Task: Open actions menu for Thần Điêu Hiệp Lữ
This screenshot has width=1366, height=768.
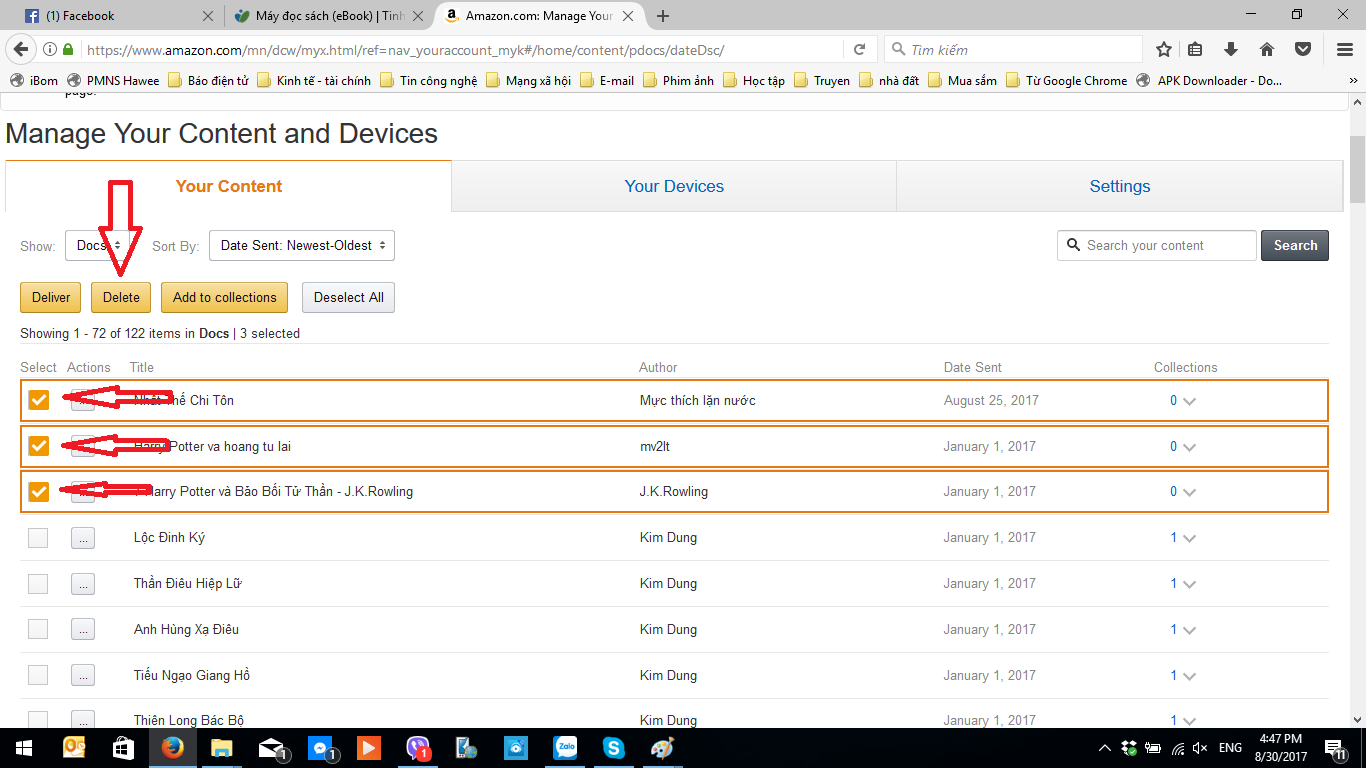Action: click(83, 584)
